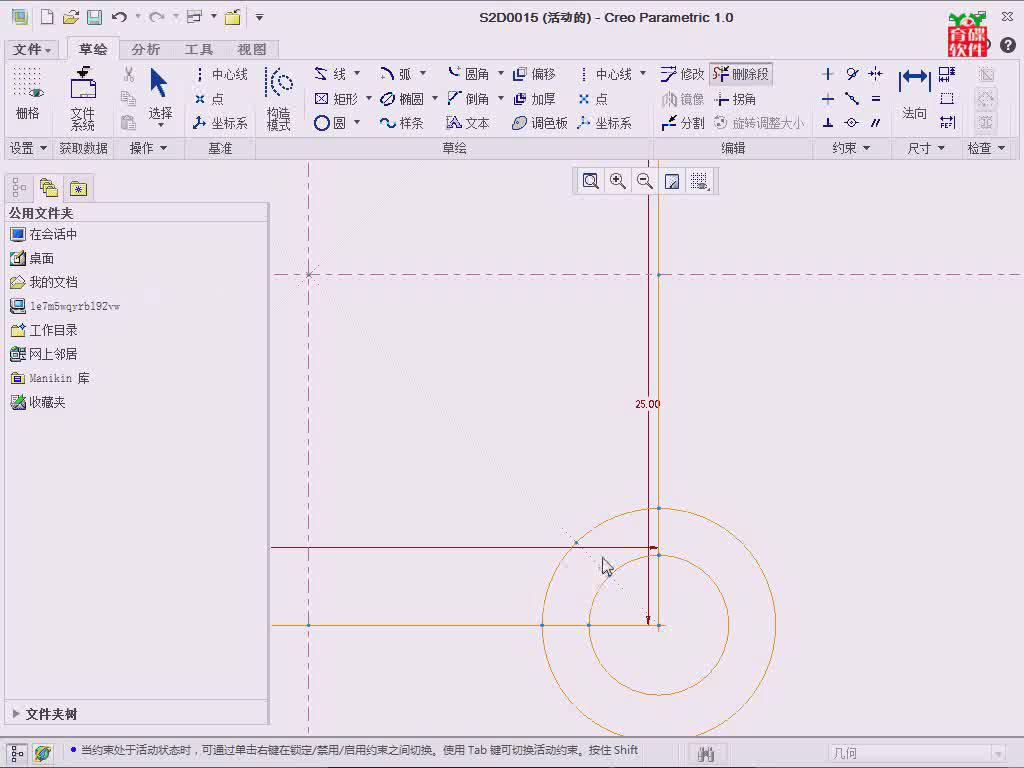Switch to the 草绘 ribbon tab
Viewport: 1024px width, 768px height.
point(93,49)
